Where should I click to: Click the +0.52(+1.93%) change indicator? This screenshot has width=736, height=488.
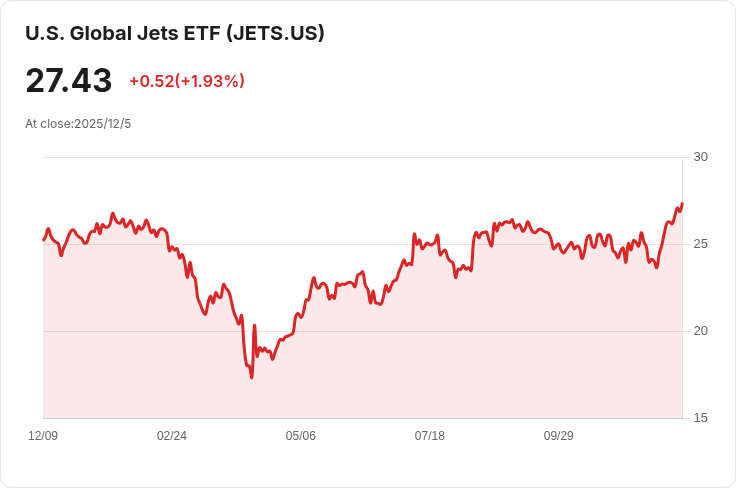coord(187,81)
